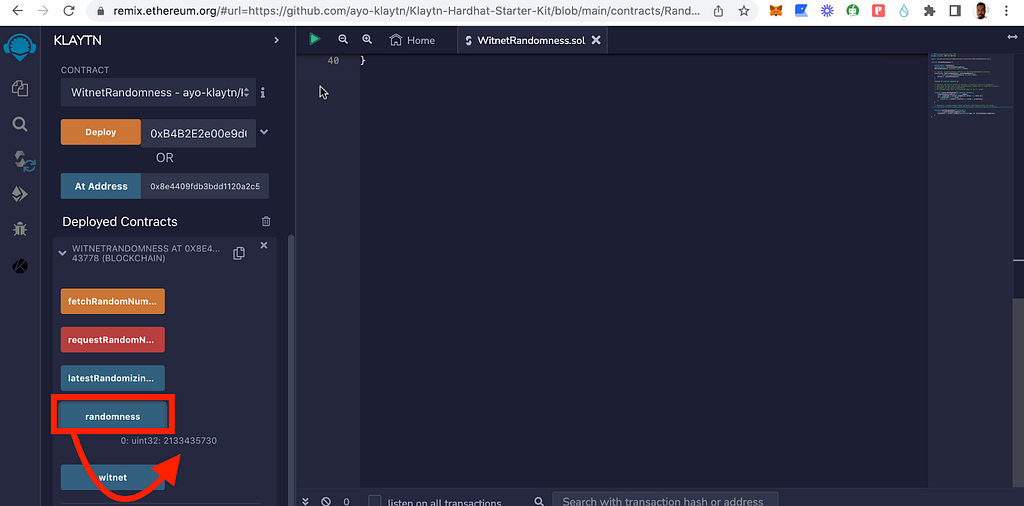Open the user profile avatar

(x=981, y=11)
